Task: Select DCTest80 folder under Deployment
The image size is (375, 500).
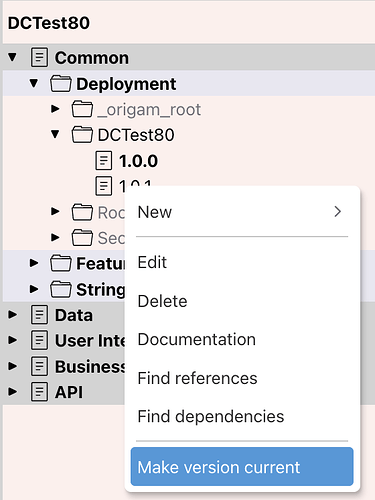Action: [x=136, y=135]
